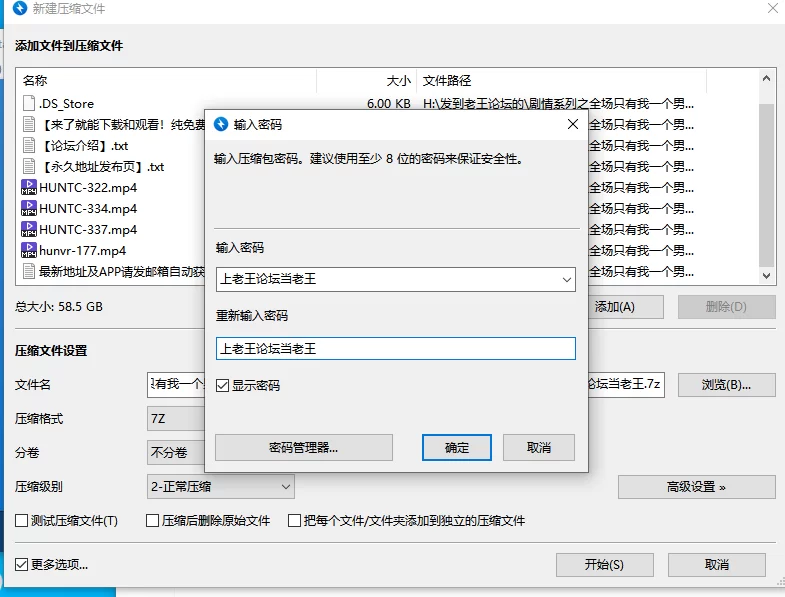Click the 重新输入密码 text field
The height and width of the screenshot is (597, 785).
click(x=396, y=349)
